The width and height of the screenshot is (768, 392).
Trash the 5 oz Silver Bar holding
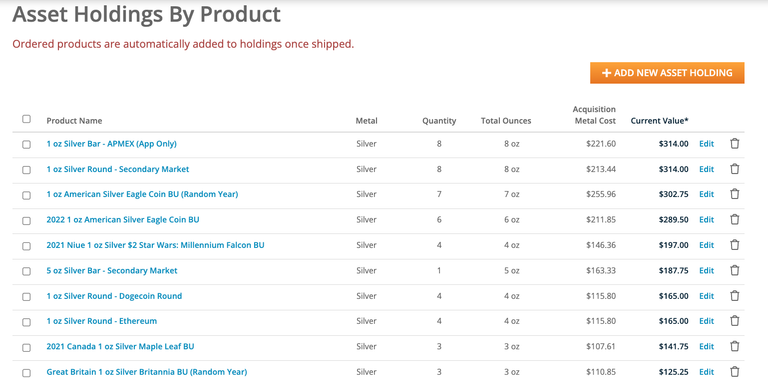[x=734, y=270]
